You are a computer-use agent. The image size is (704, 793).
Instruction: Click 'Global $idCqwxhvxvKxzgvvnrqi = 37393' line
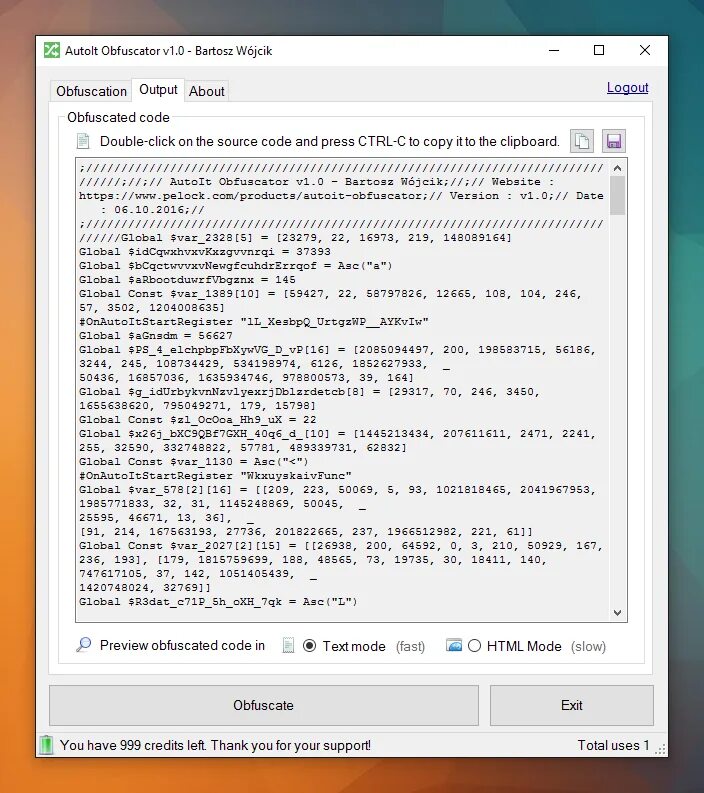(x=205, y=252)
